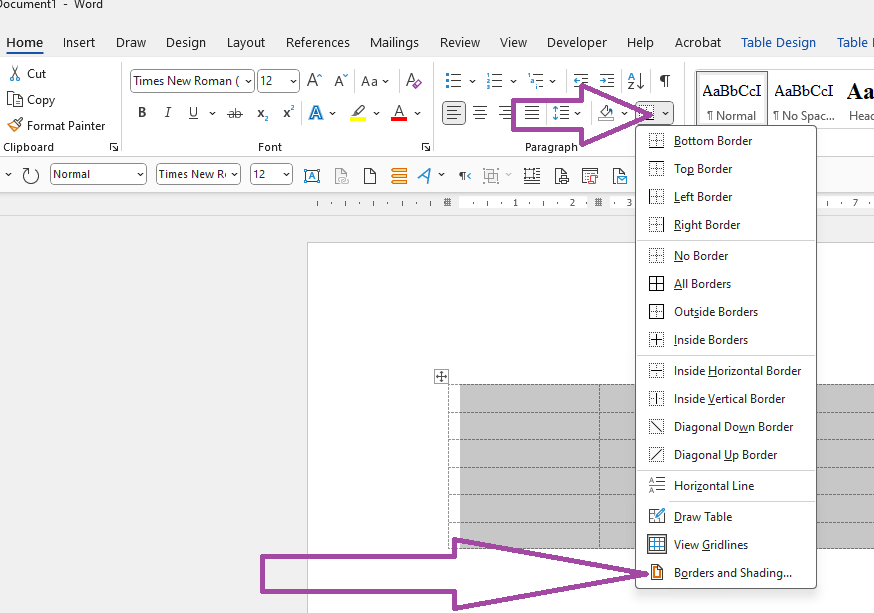Toggle justified alignment
Viewport: 874px width, 613px height.
pyautogui.click(x=531, y=112)
